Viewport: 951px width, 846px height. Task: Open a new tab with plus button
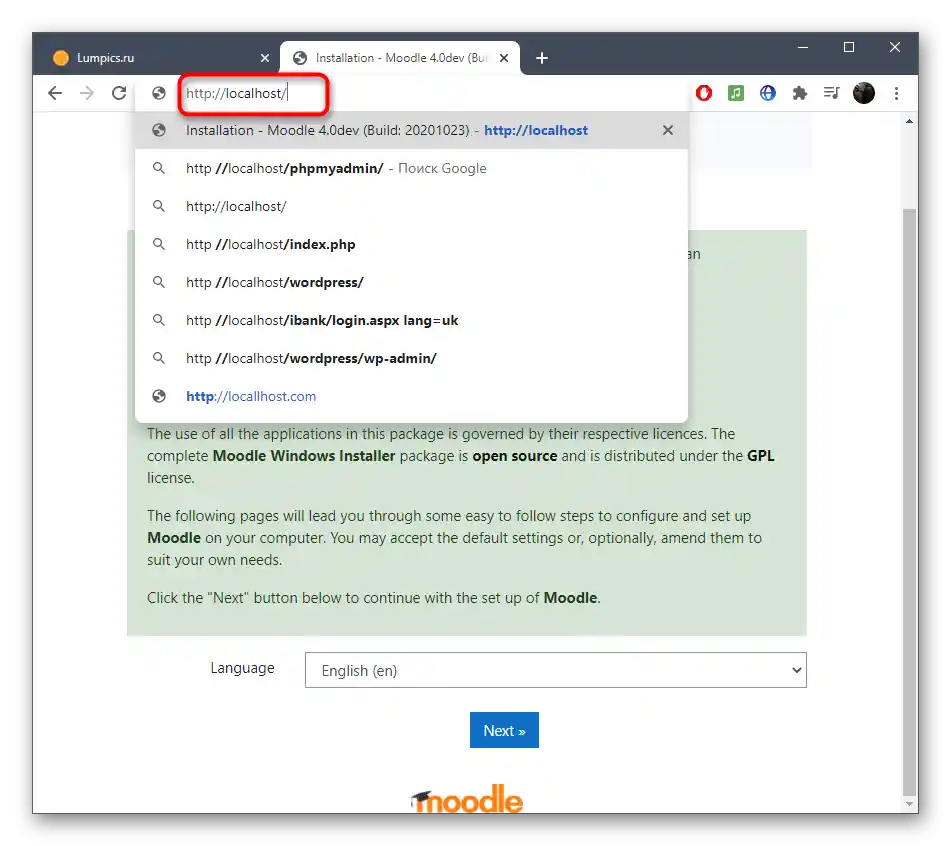click(x=542, y=58)
